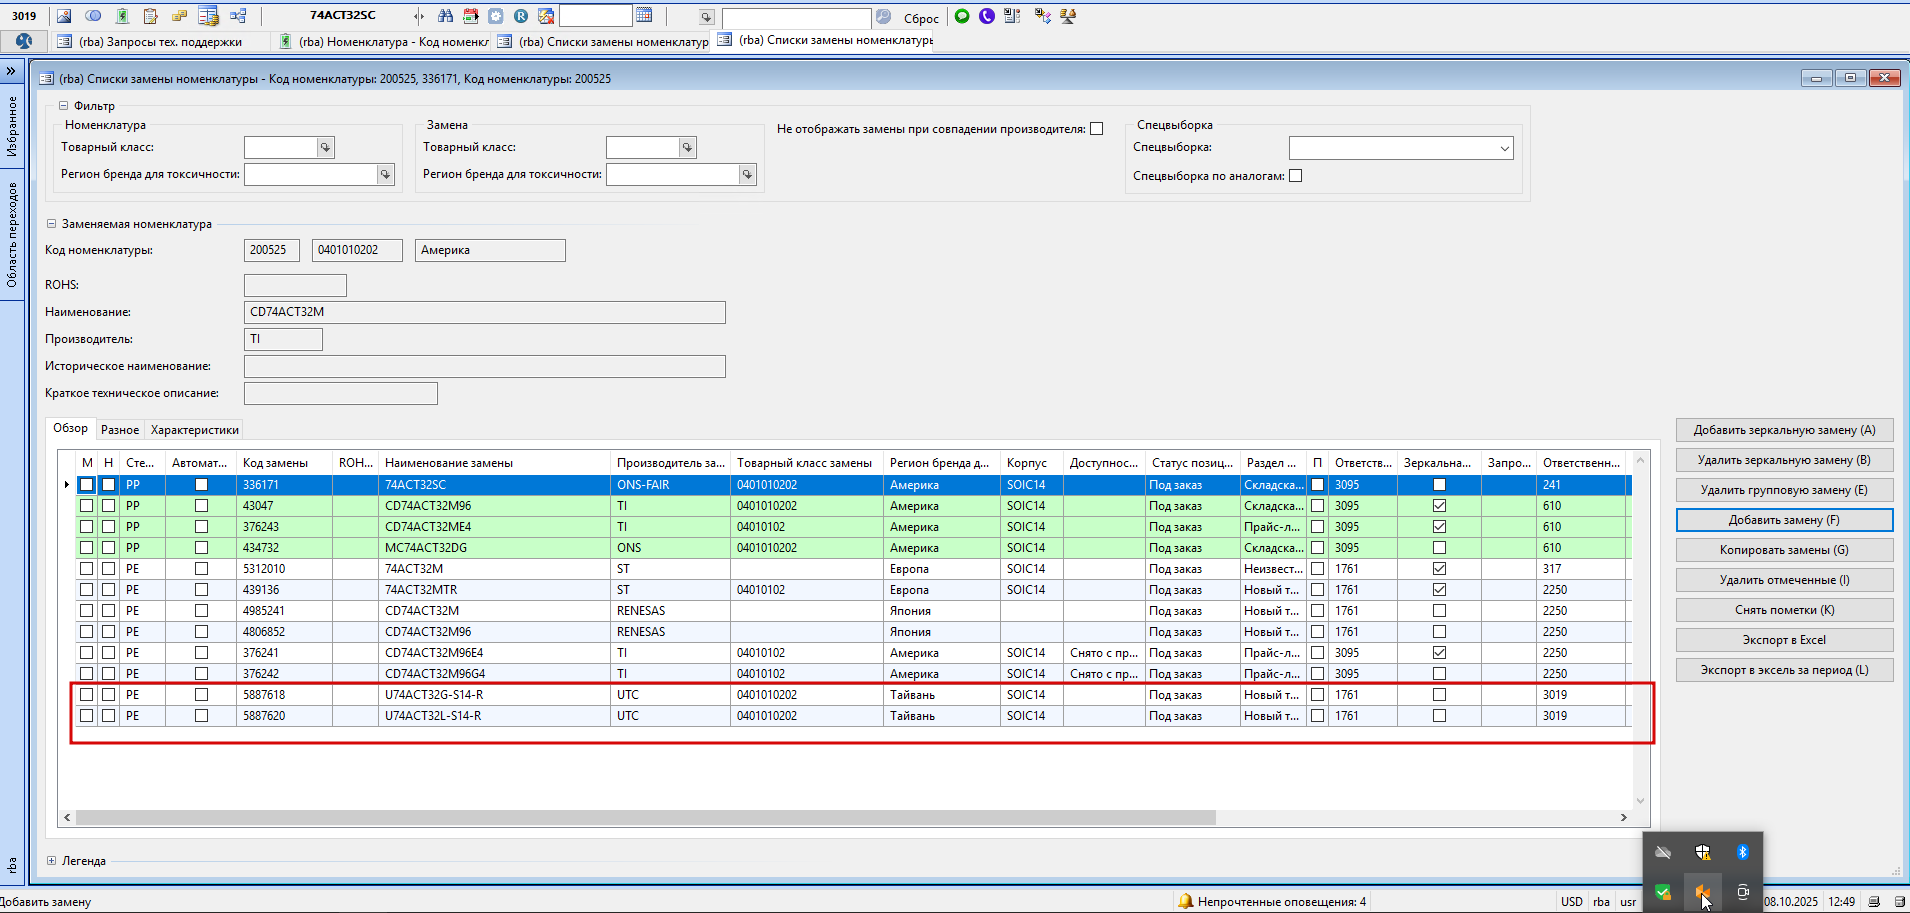The width and height of the screenshot is (1910, 913).
Task: Click the binoculars search icon in toolbar
Action: 445,16
